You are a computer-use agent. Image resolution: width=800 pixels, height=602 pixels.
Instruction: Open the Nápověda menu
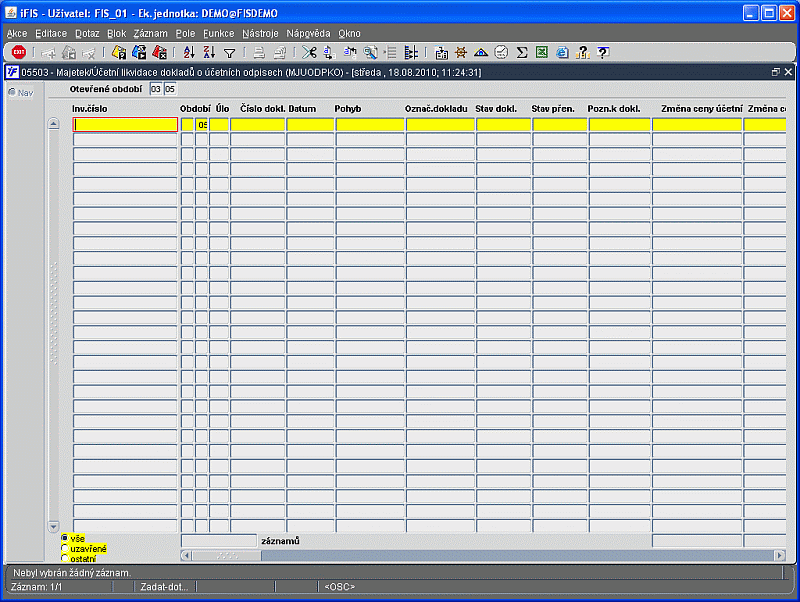click(x=308, y=34)
